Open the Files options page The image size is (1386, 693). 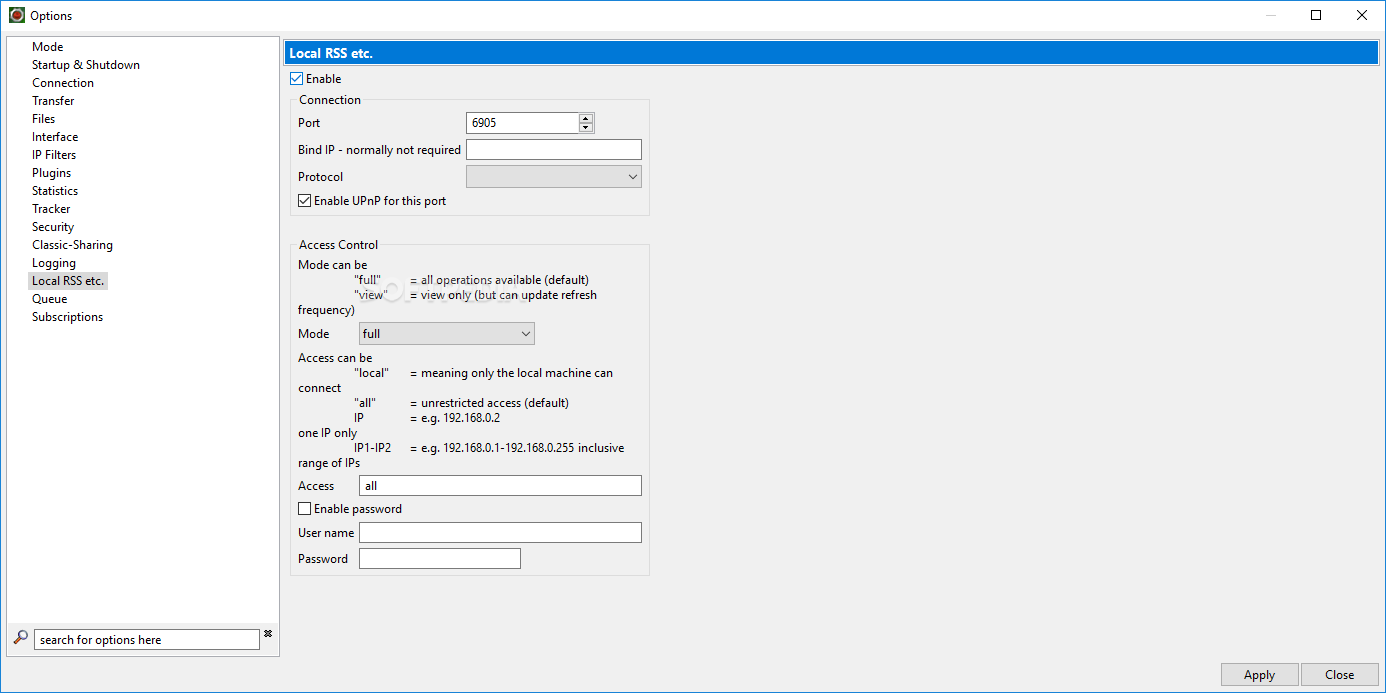44,119
